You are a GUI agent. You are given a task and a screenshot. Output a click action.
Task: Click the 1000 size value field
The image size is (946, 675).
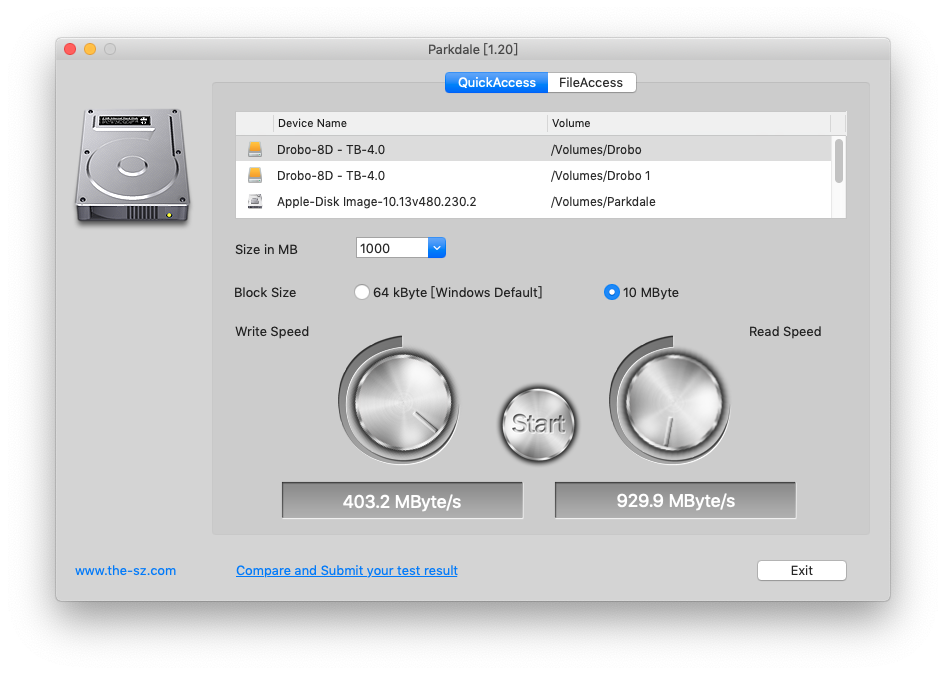pos(392,248)
